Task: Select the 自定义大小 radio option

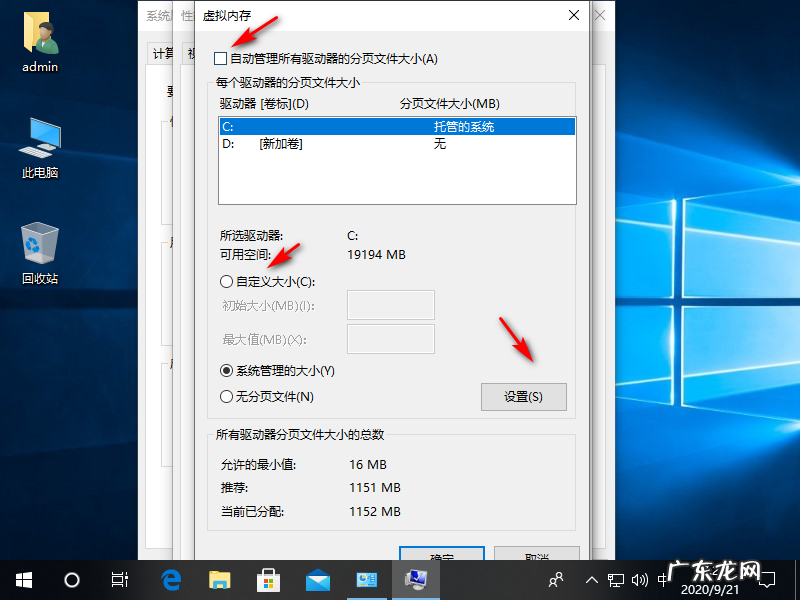Action: 227,282
